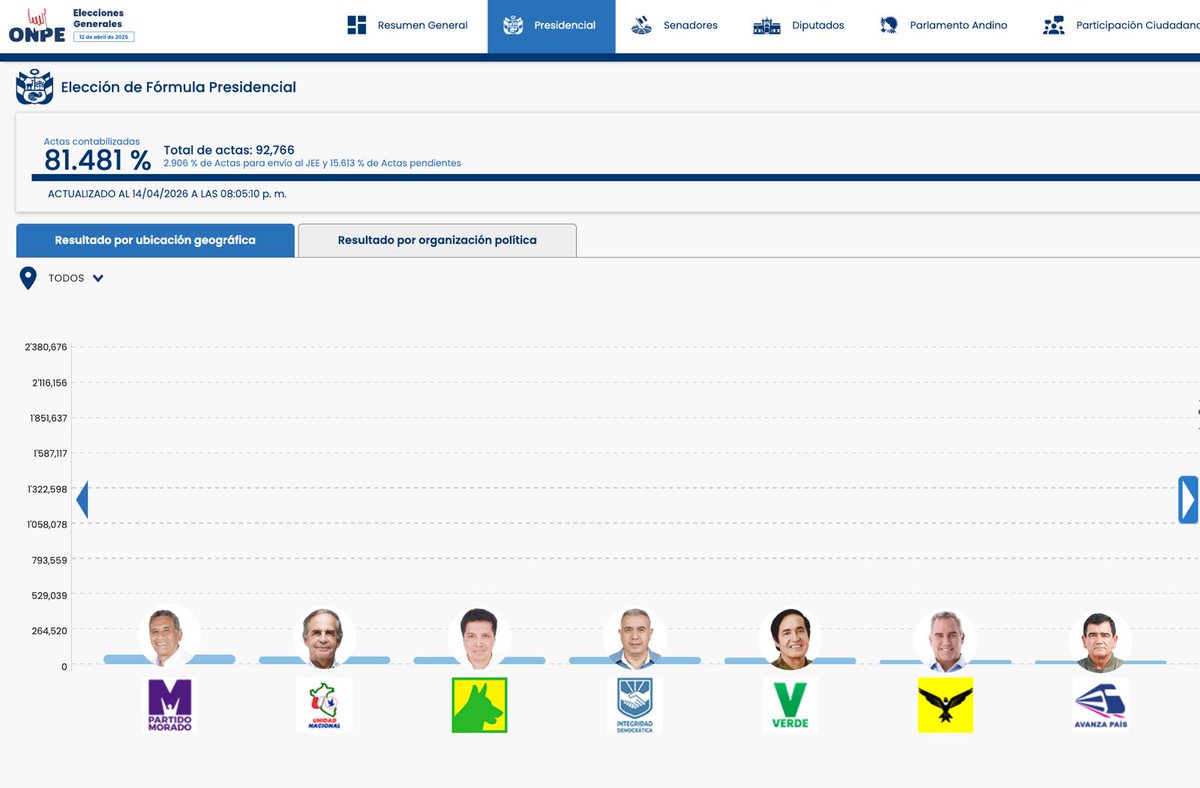
Task: Switch to Resultado por ubicación geográfica tab
Action: [x=155, y=240]
